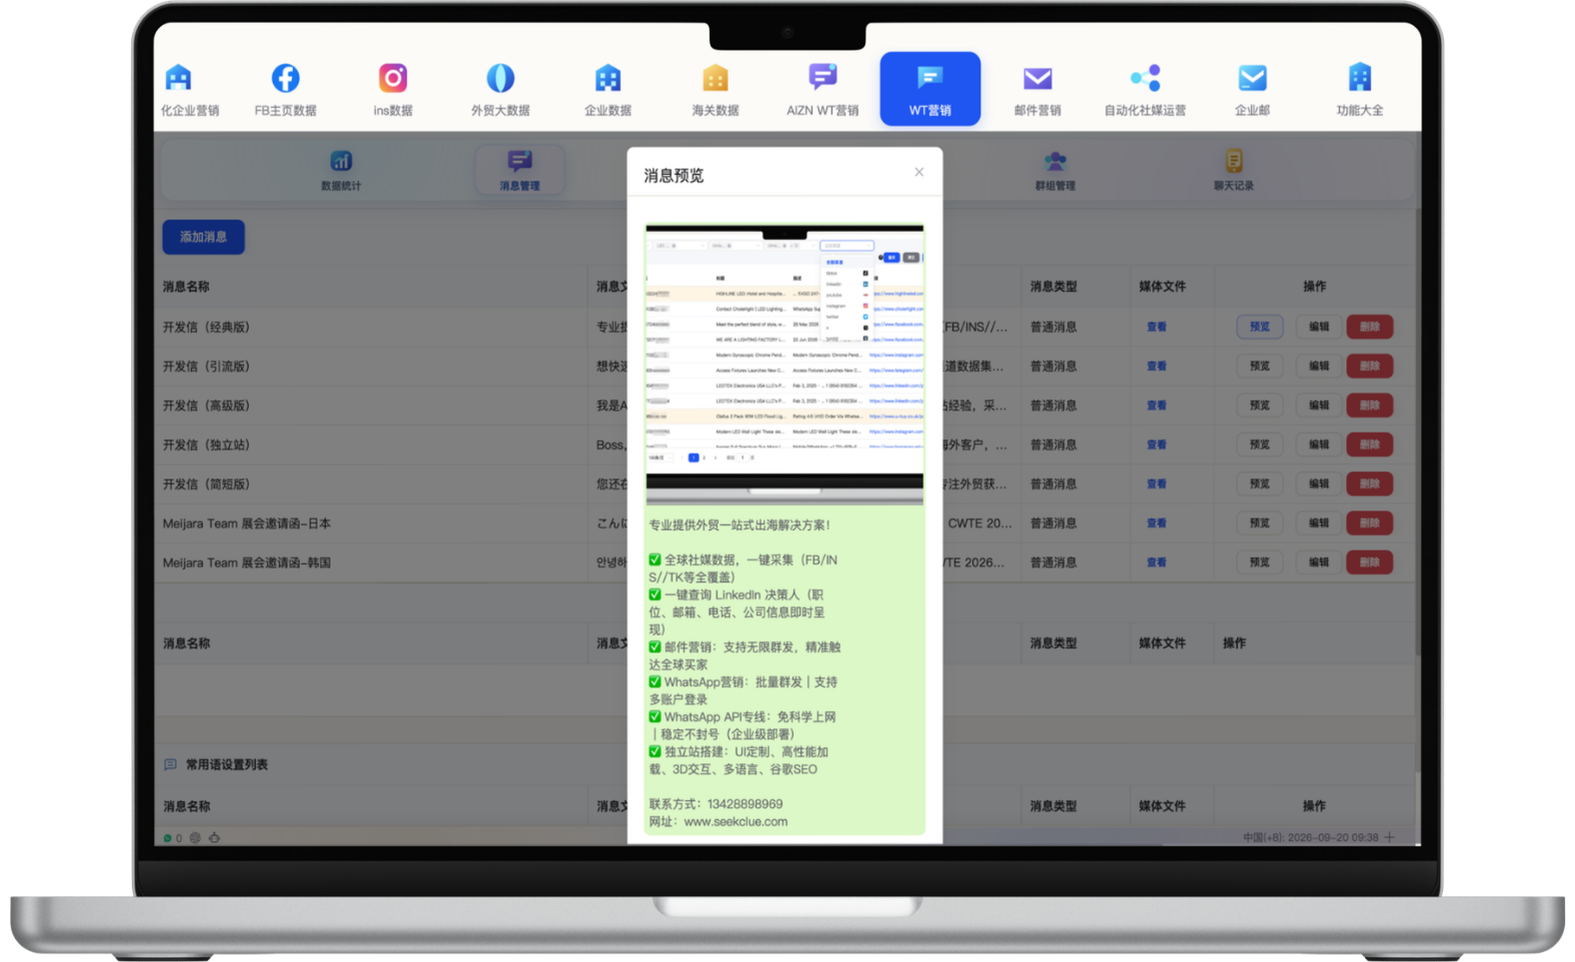Click the plus icon in status bar
The width and height of the screenshot is (1575, 962).
click(1390, 837)
